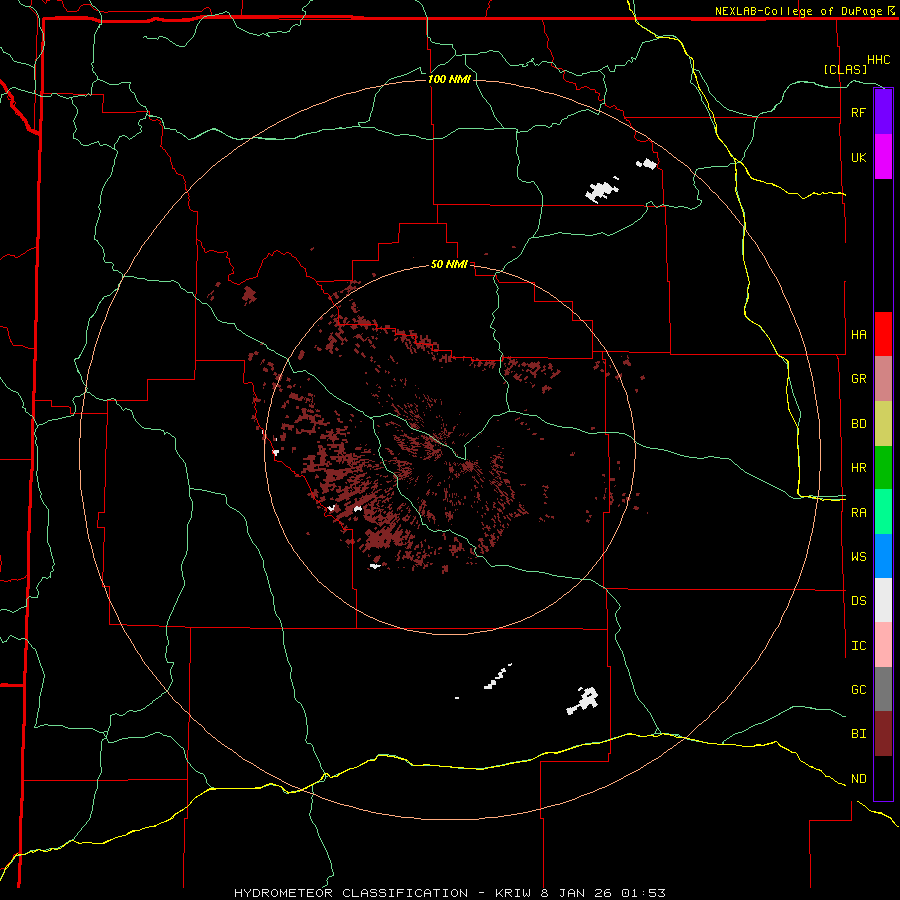This screenshot has width=900, height=900.
Task: Select the yellow BD legend color
Action: pos(883,424)
